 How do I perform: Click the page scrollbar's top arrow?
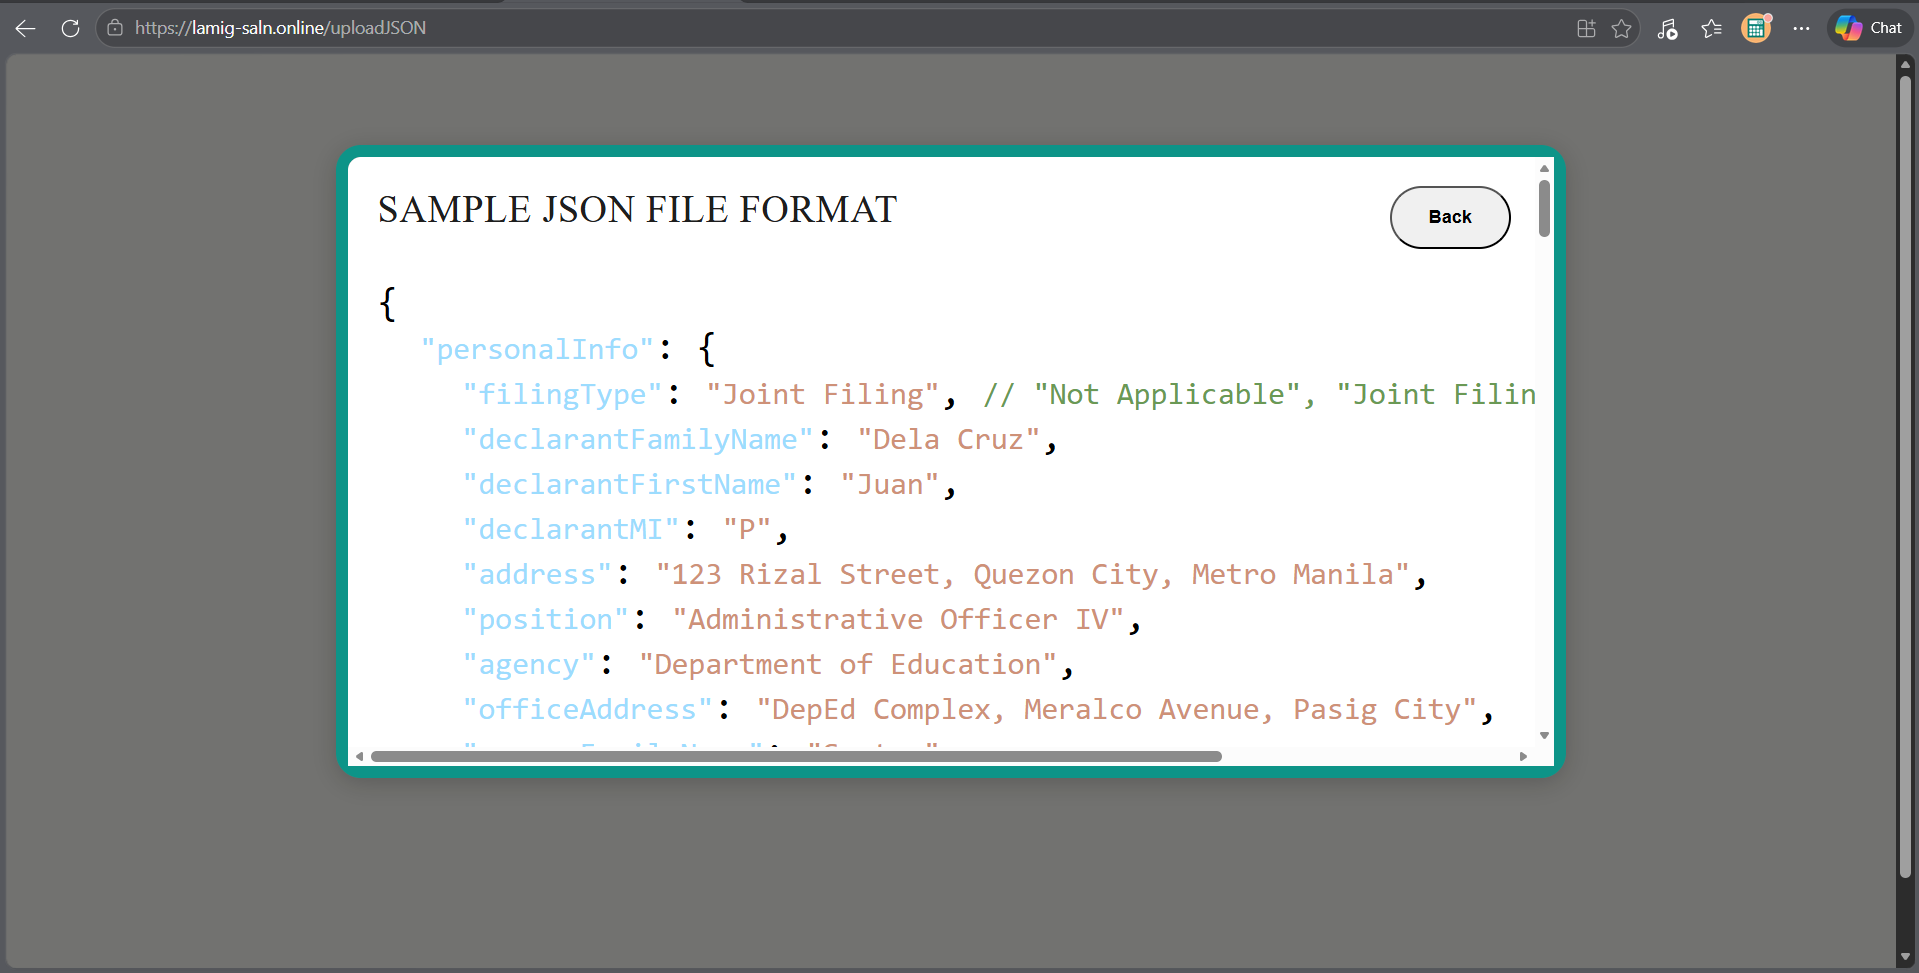[x=1906, y=64]
